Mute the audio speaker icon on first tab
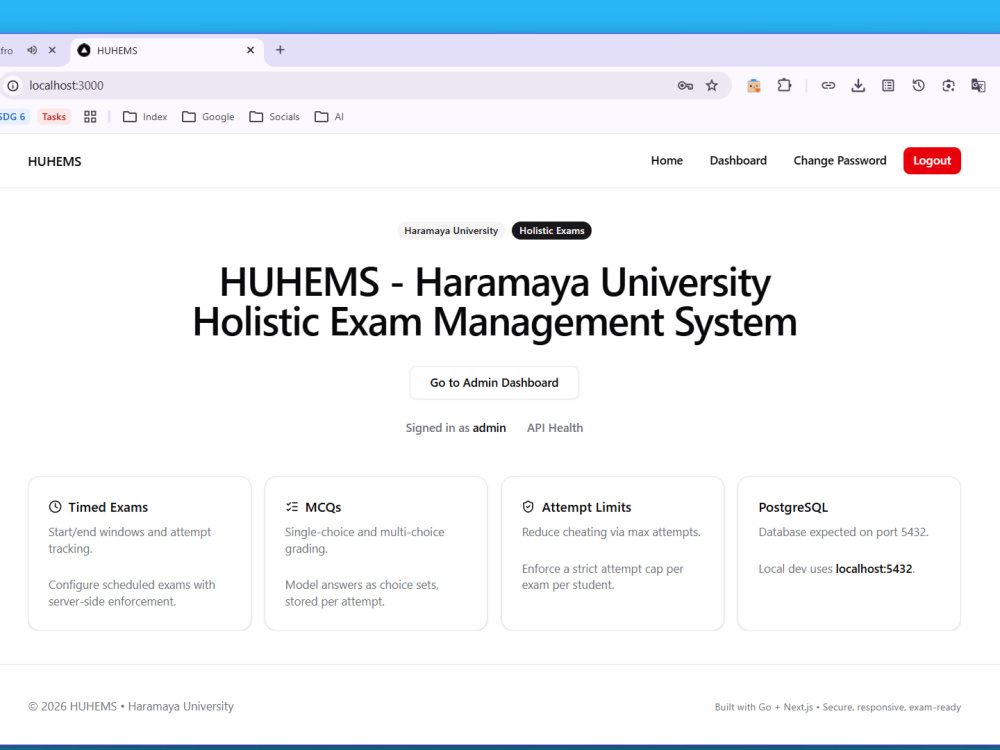 32,50
